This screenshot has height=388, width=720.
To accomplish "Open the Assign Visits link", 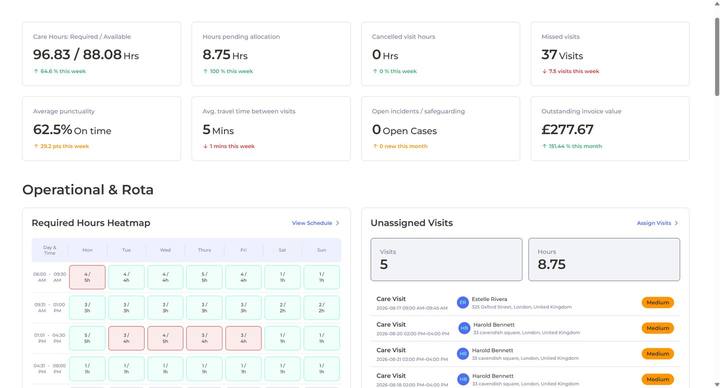I will (654, 223).
